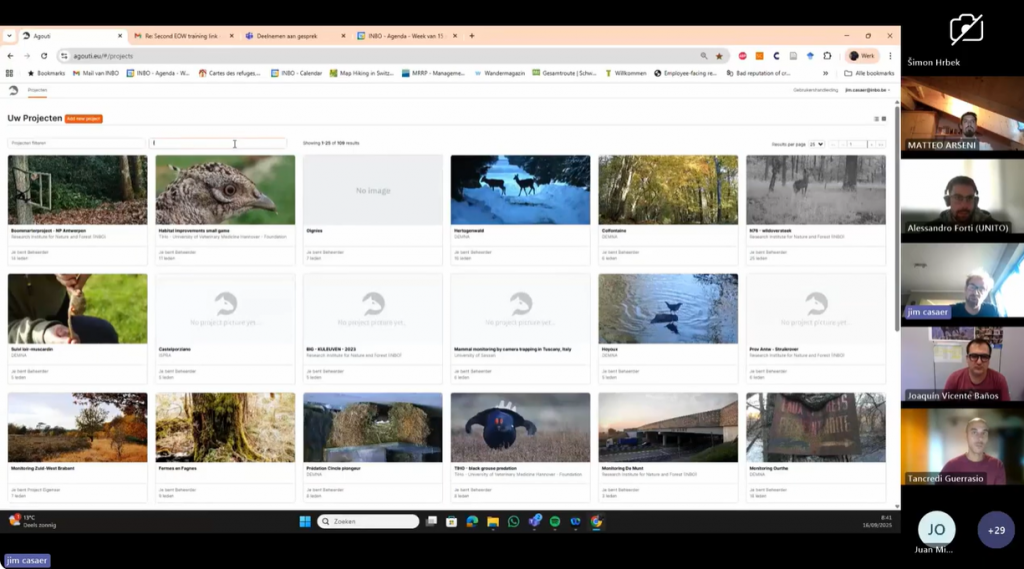Switch to the Deelnemen aan gesprek tab
1024x569 pixels.
[287, 35]
